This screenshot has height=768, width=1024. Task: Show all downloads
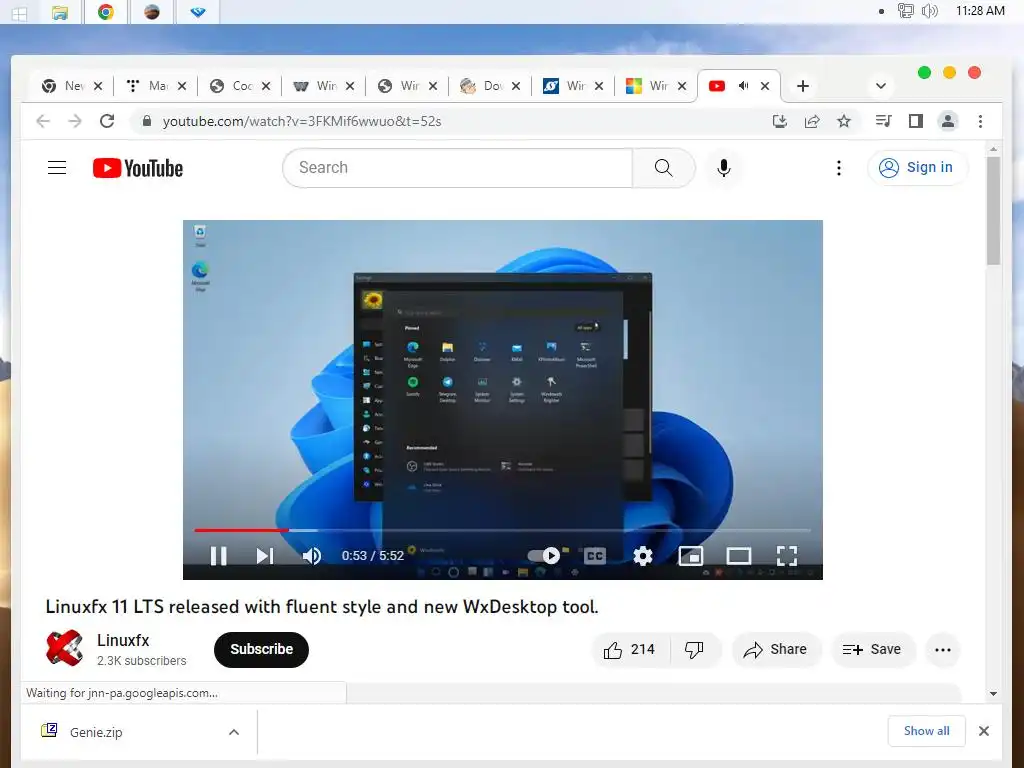click(926, 731)
